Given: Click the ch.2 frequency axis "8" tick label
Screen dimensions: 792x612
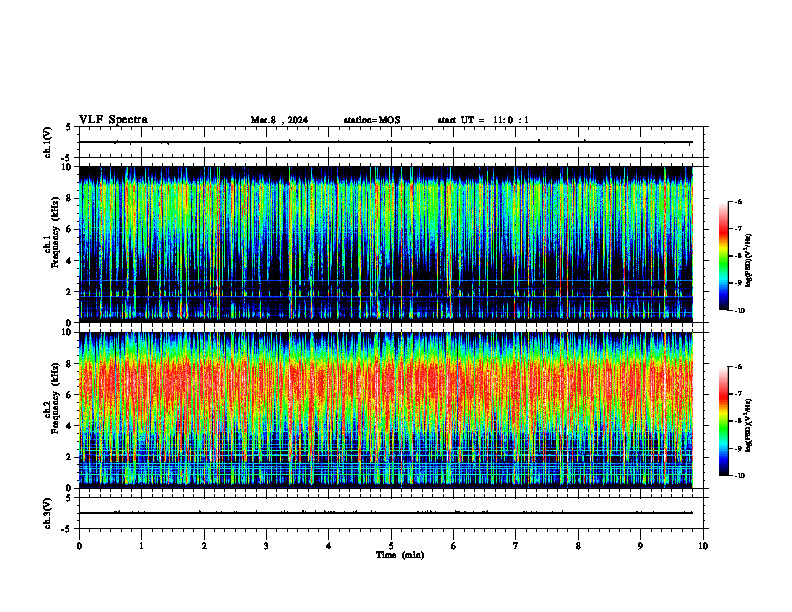Looking at the screenshot, I should coord(70,364).
